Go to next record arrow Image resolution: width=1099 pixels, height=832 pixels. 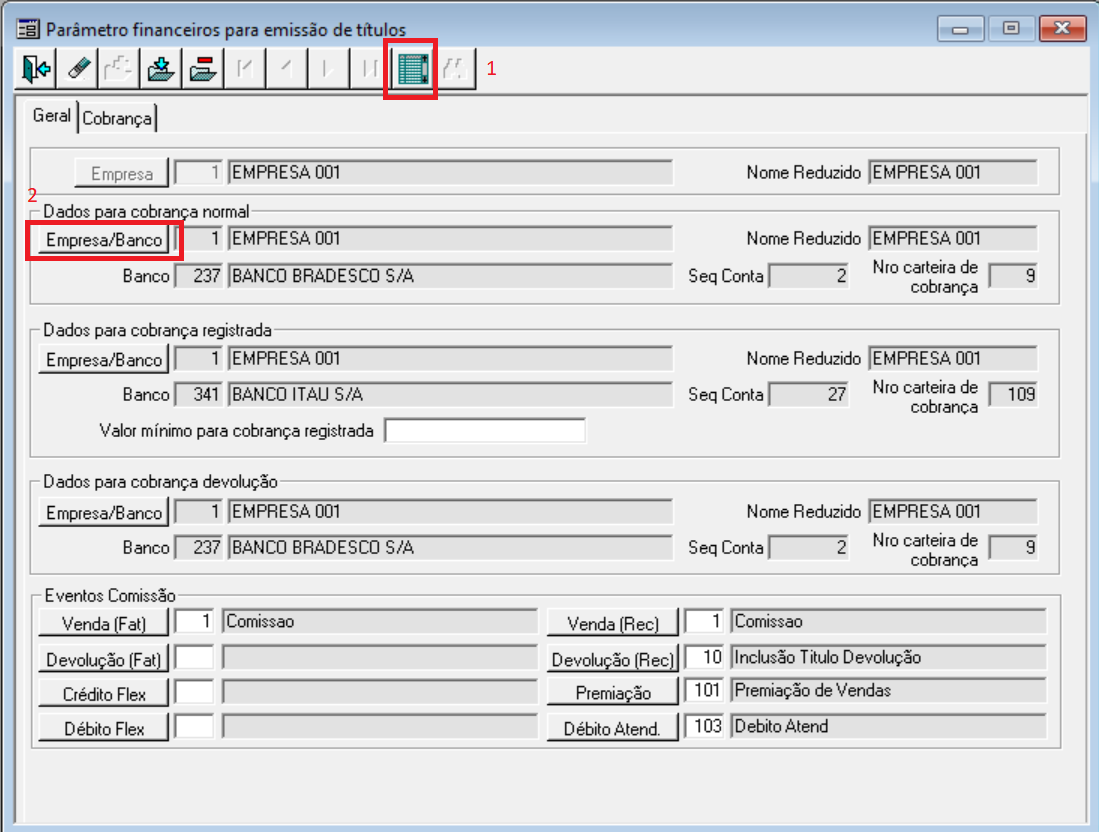coord(327,69)
